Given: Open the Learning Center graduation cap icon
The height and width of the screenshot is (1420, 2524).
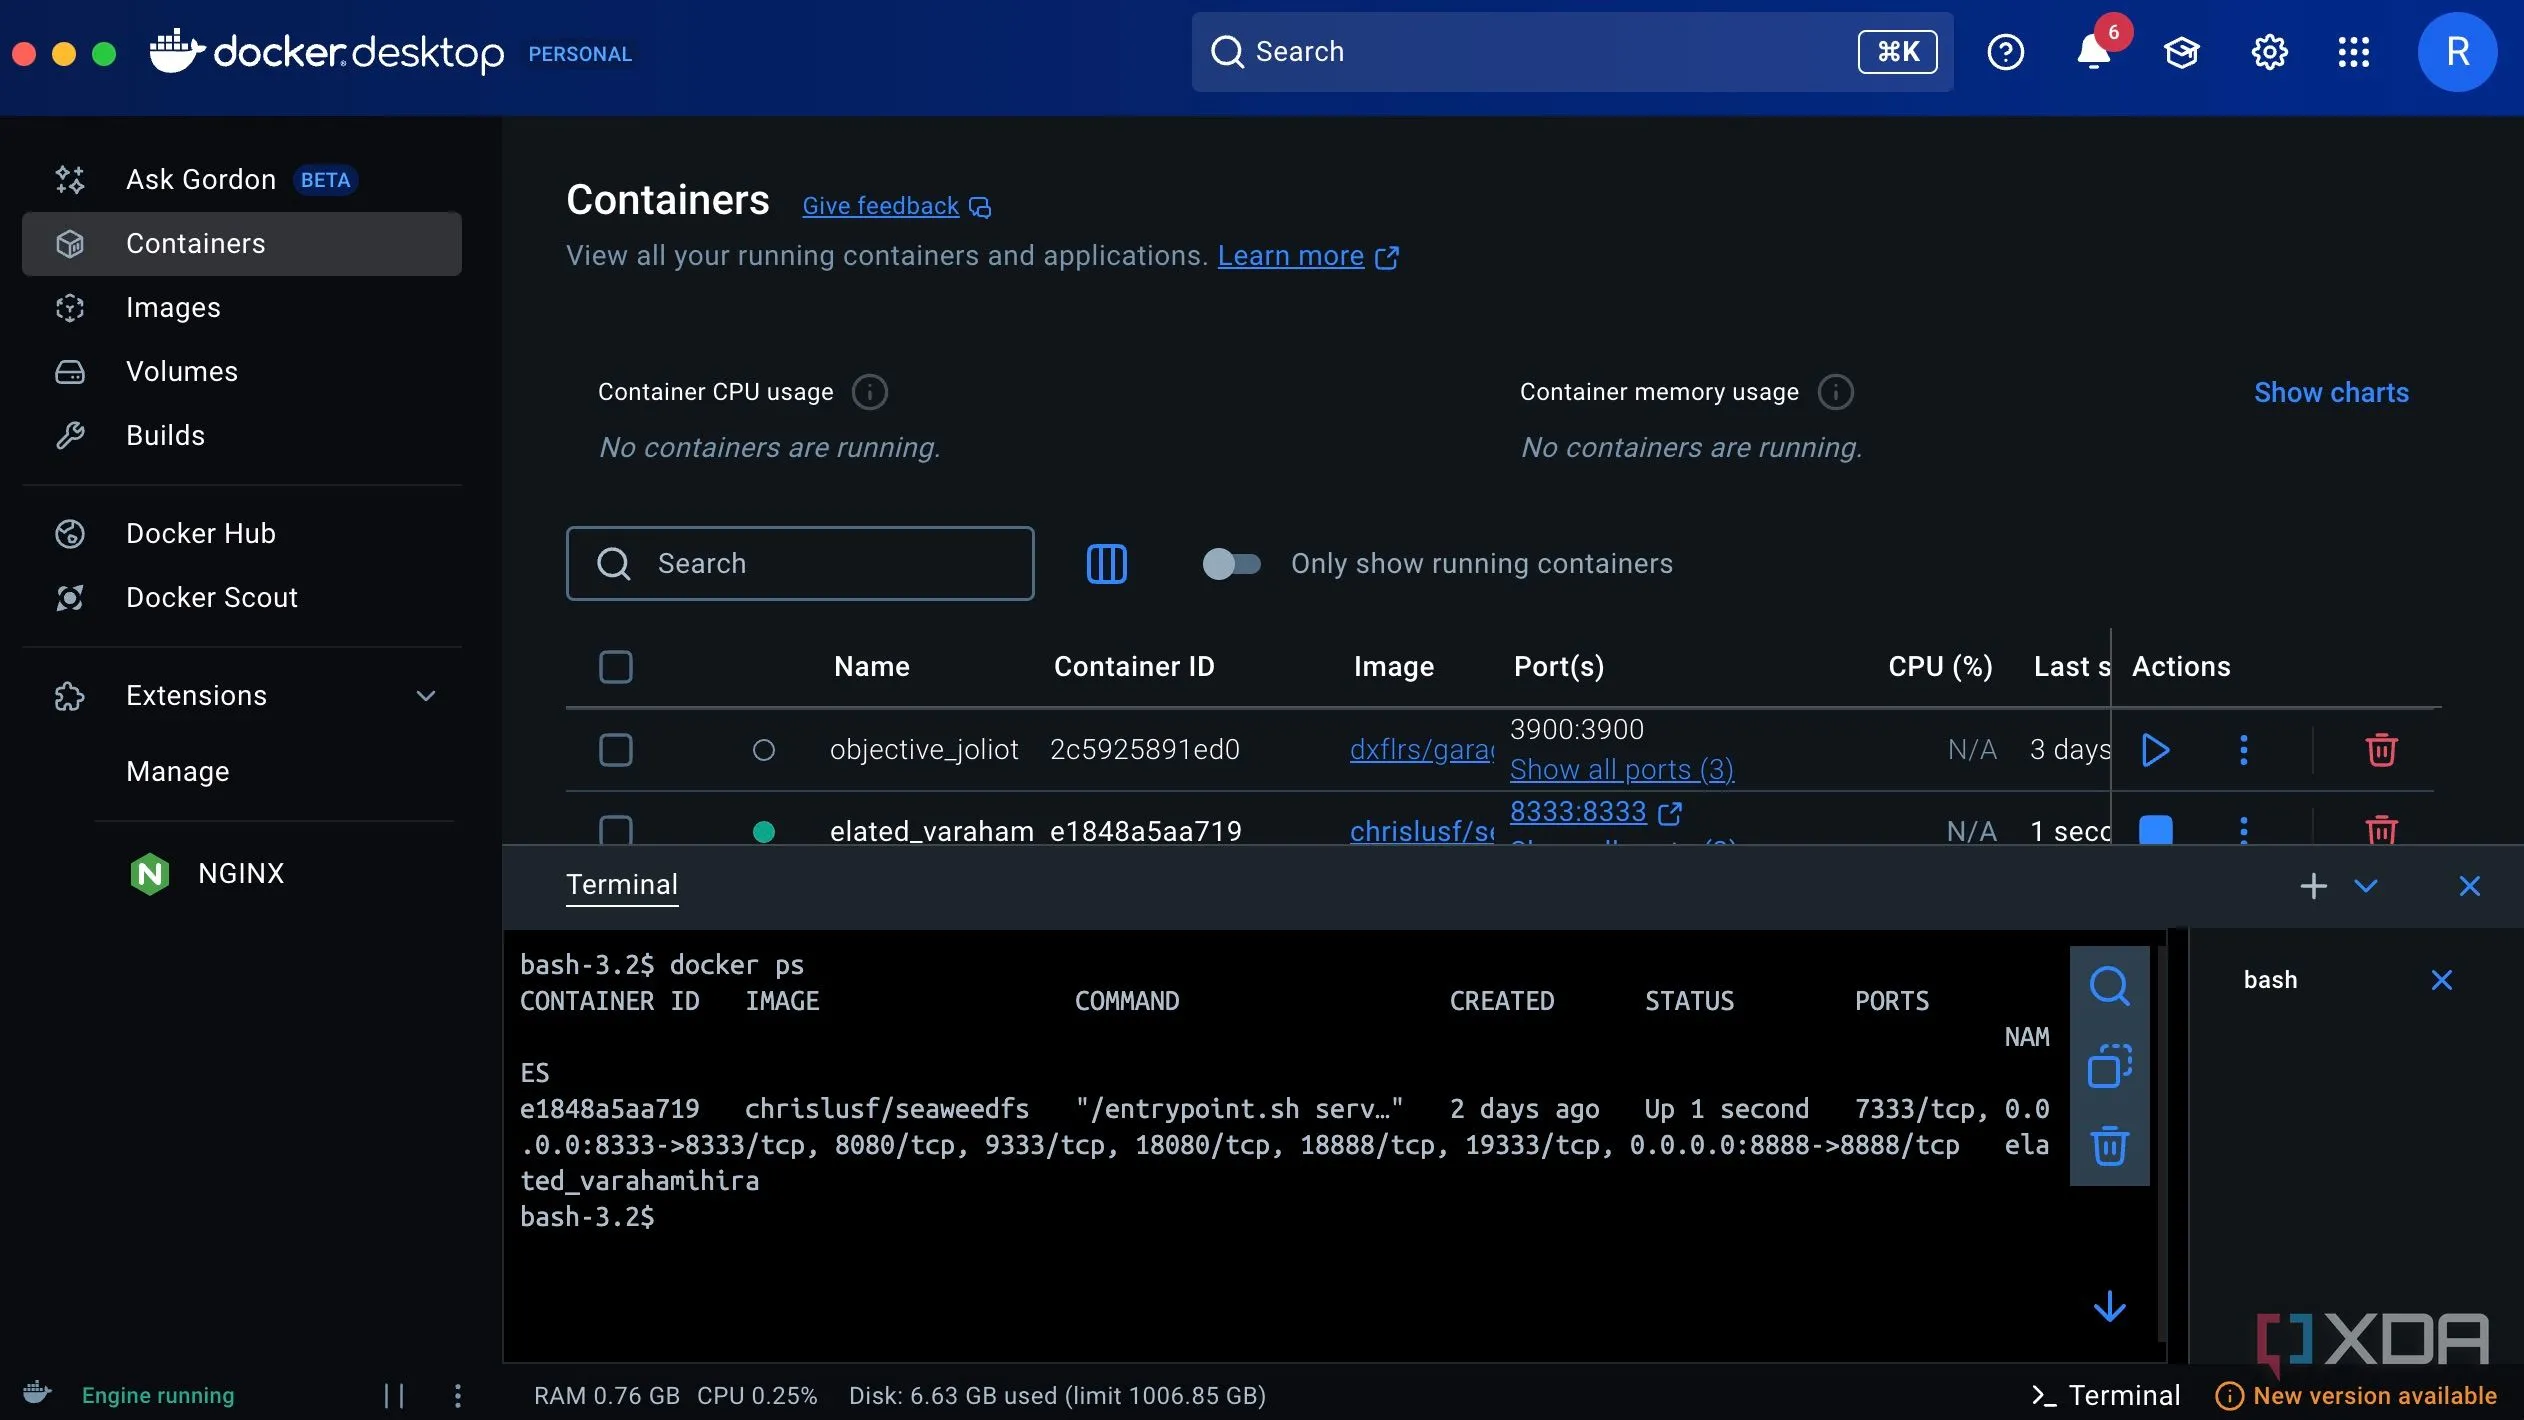Looking at the screenshot, I should tap(2181, 52).
